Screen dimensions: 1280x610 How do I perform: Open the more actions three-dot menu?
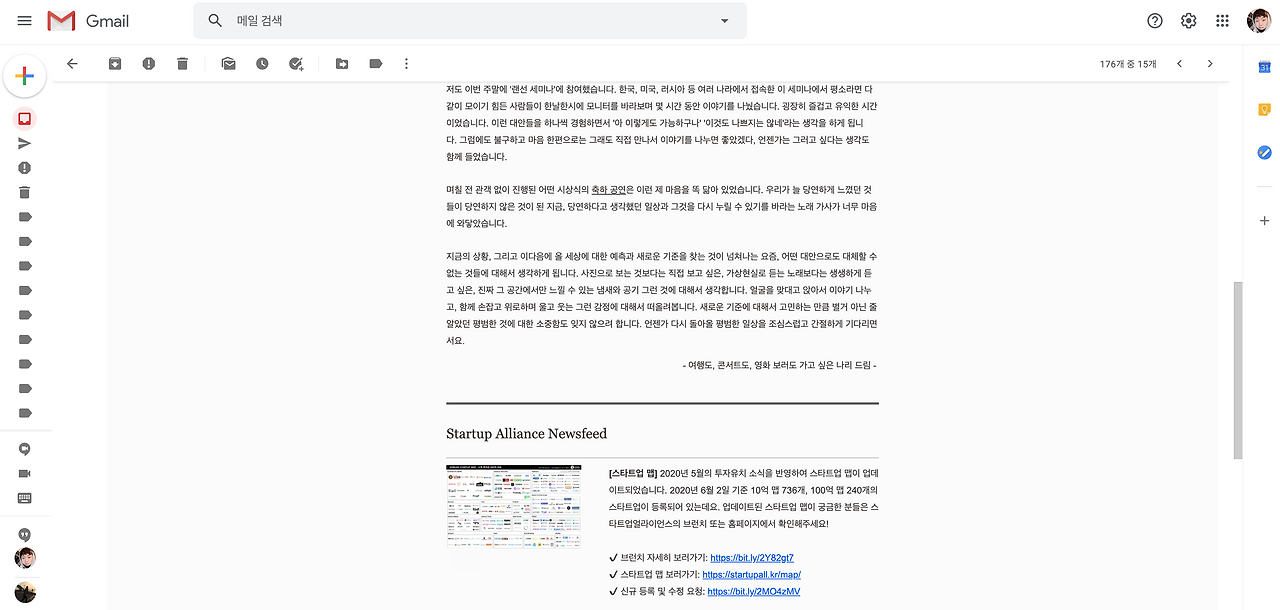pyautogui.click(x=406, y=62)
